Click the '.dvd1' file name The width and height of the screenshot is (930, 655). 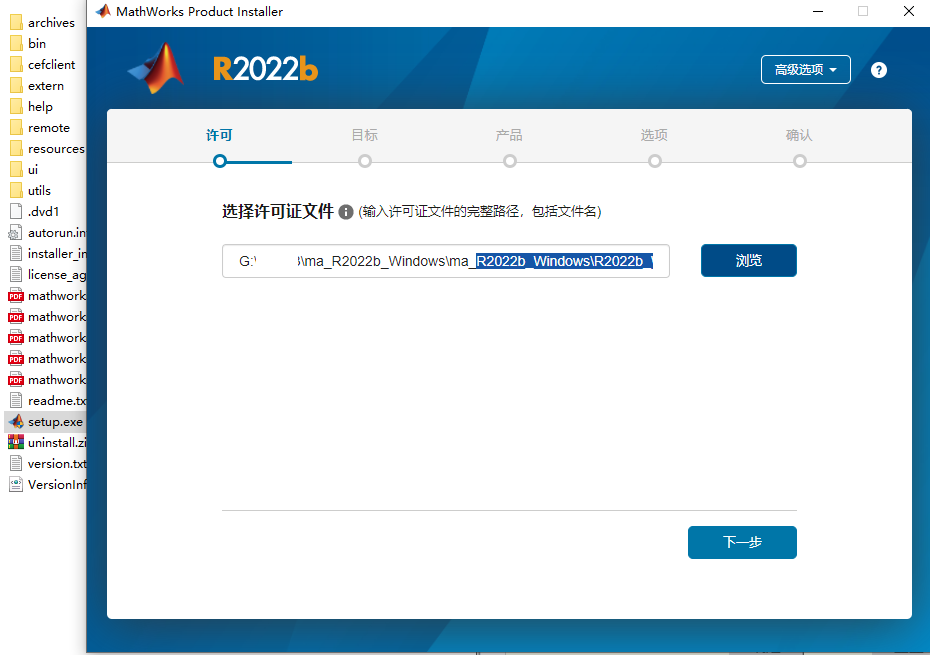point(43,212)
